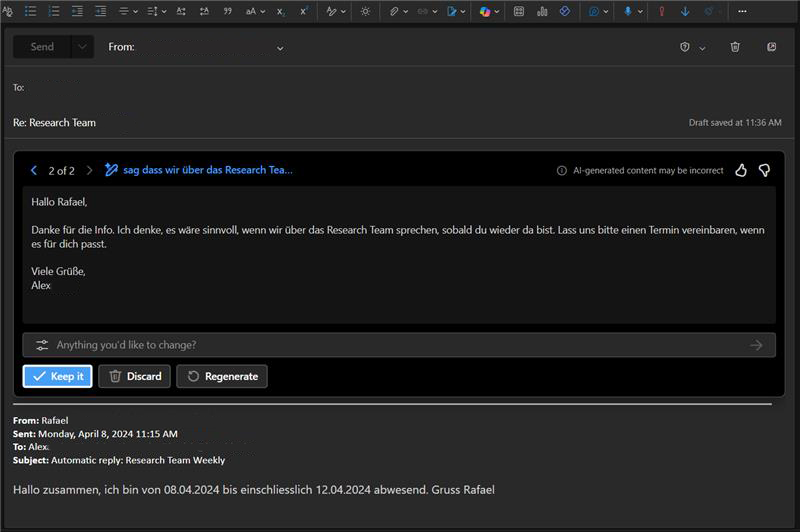
Task: Open the Copilot toolbar icon
Action: tap(486, 11)
